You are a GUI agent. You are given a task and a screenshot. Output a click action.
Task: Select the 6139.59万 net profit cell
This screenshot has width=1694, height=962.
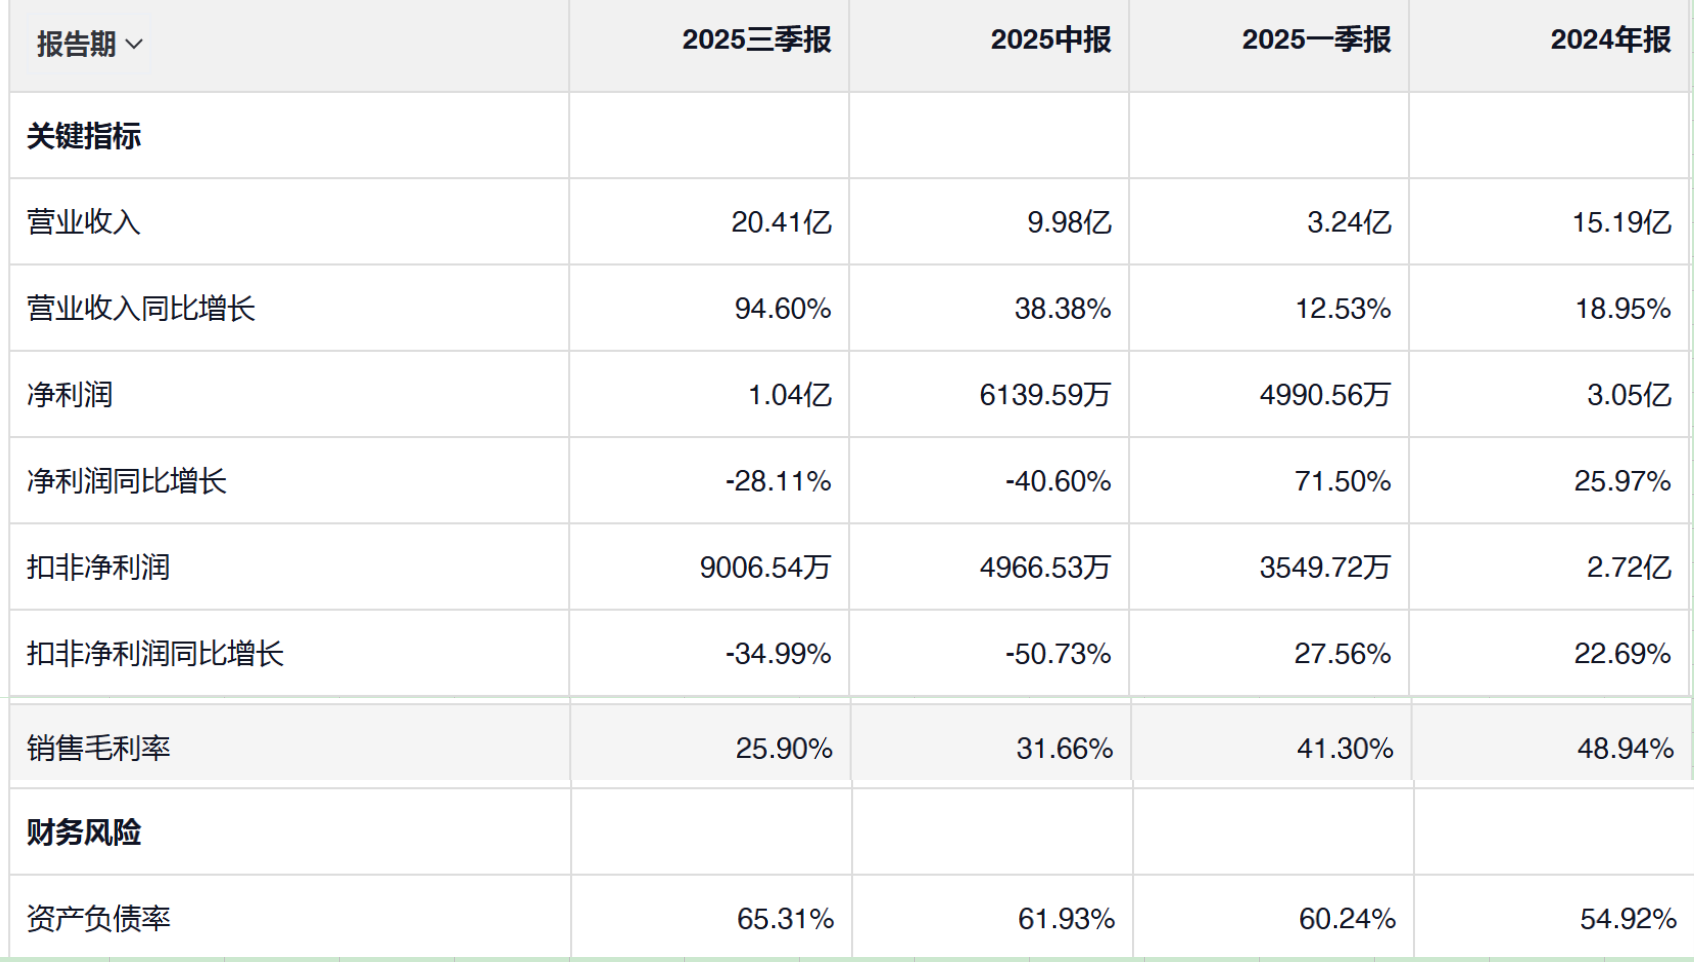tap(1045, 395)
